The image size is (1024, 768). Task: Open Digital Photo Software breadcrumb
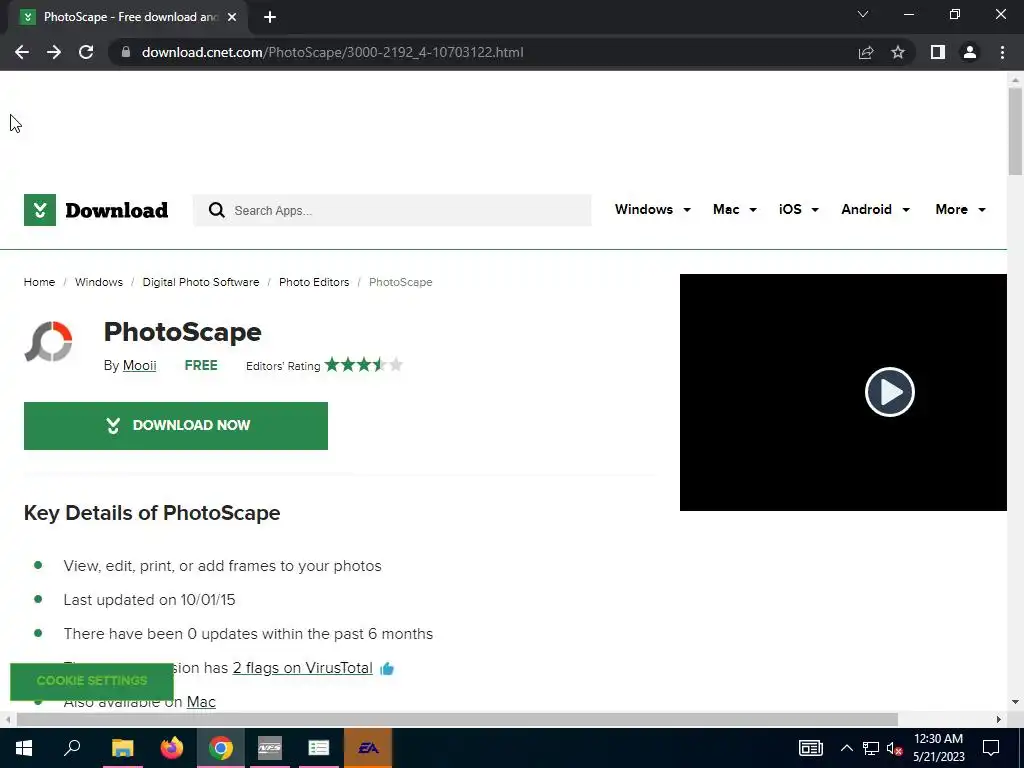[x=200, y=282]
